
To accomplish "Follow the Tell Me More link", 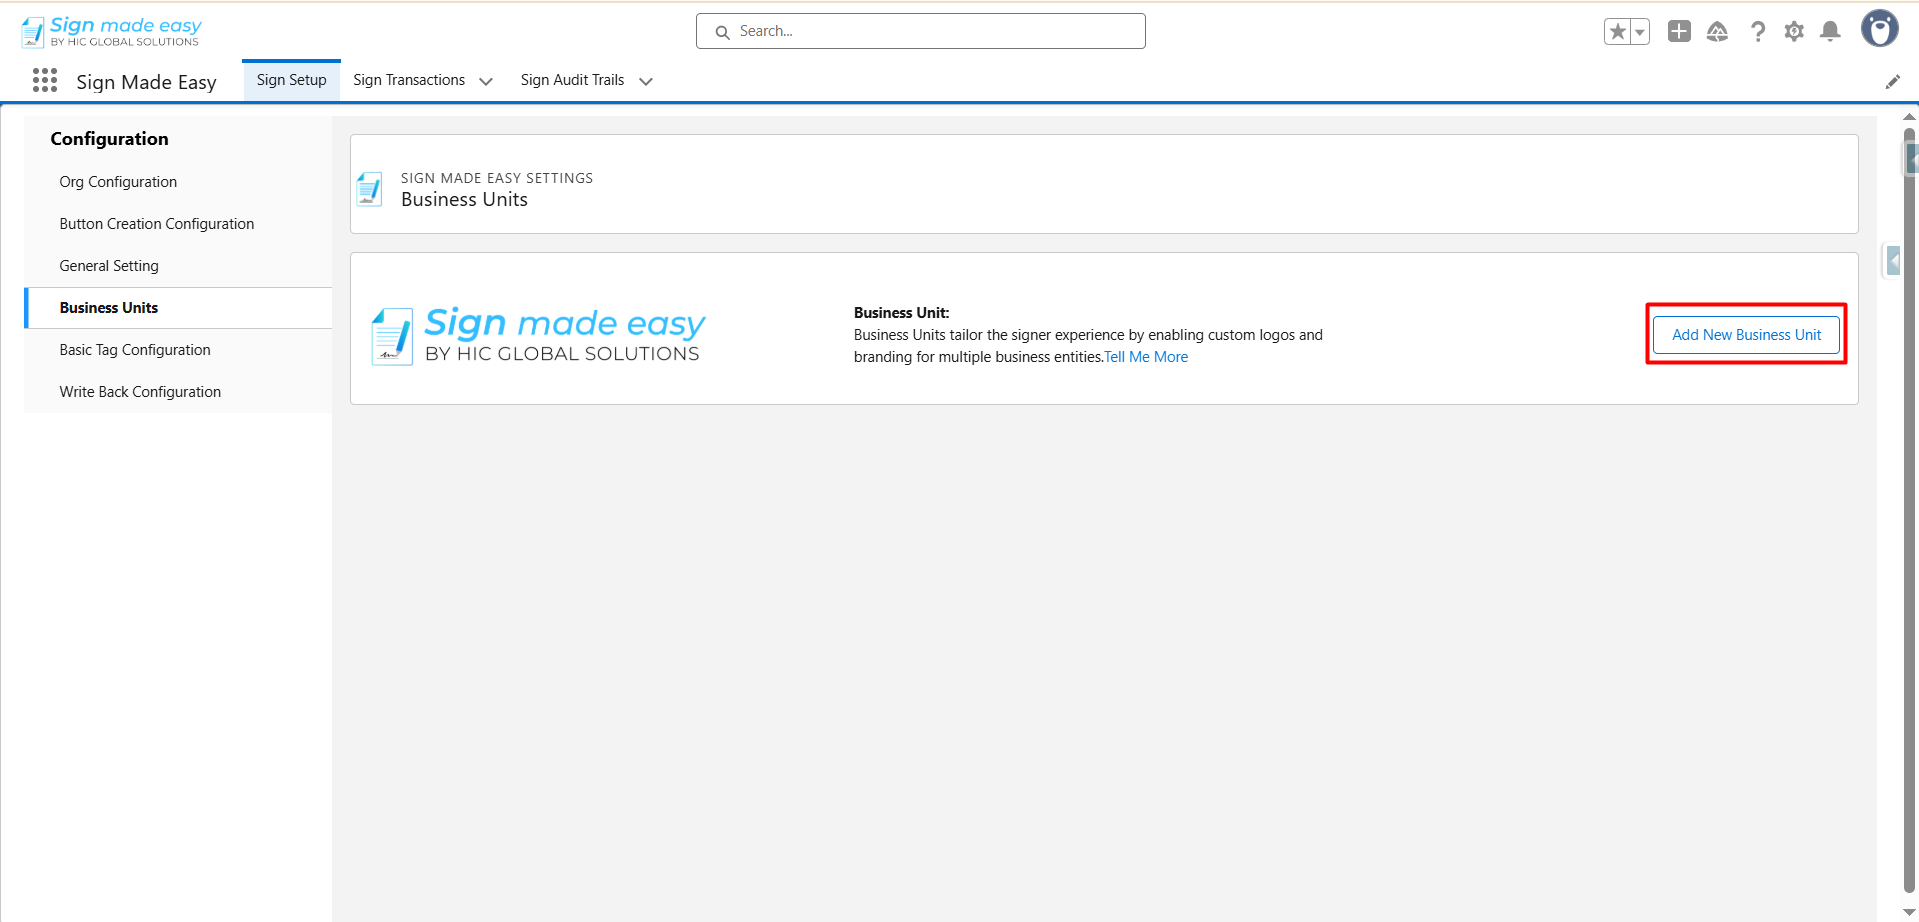I will pyautogui.click(x=1146, y=357).
